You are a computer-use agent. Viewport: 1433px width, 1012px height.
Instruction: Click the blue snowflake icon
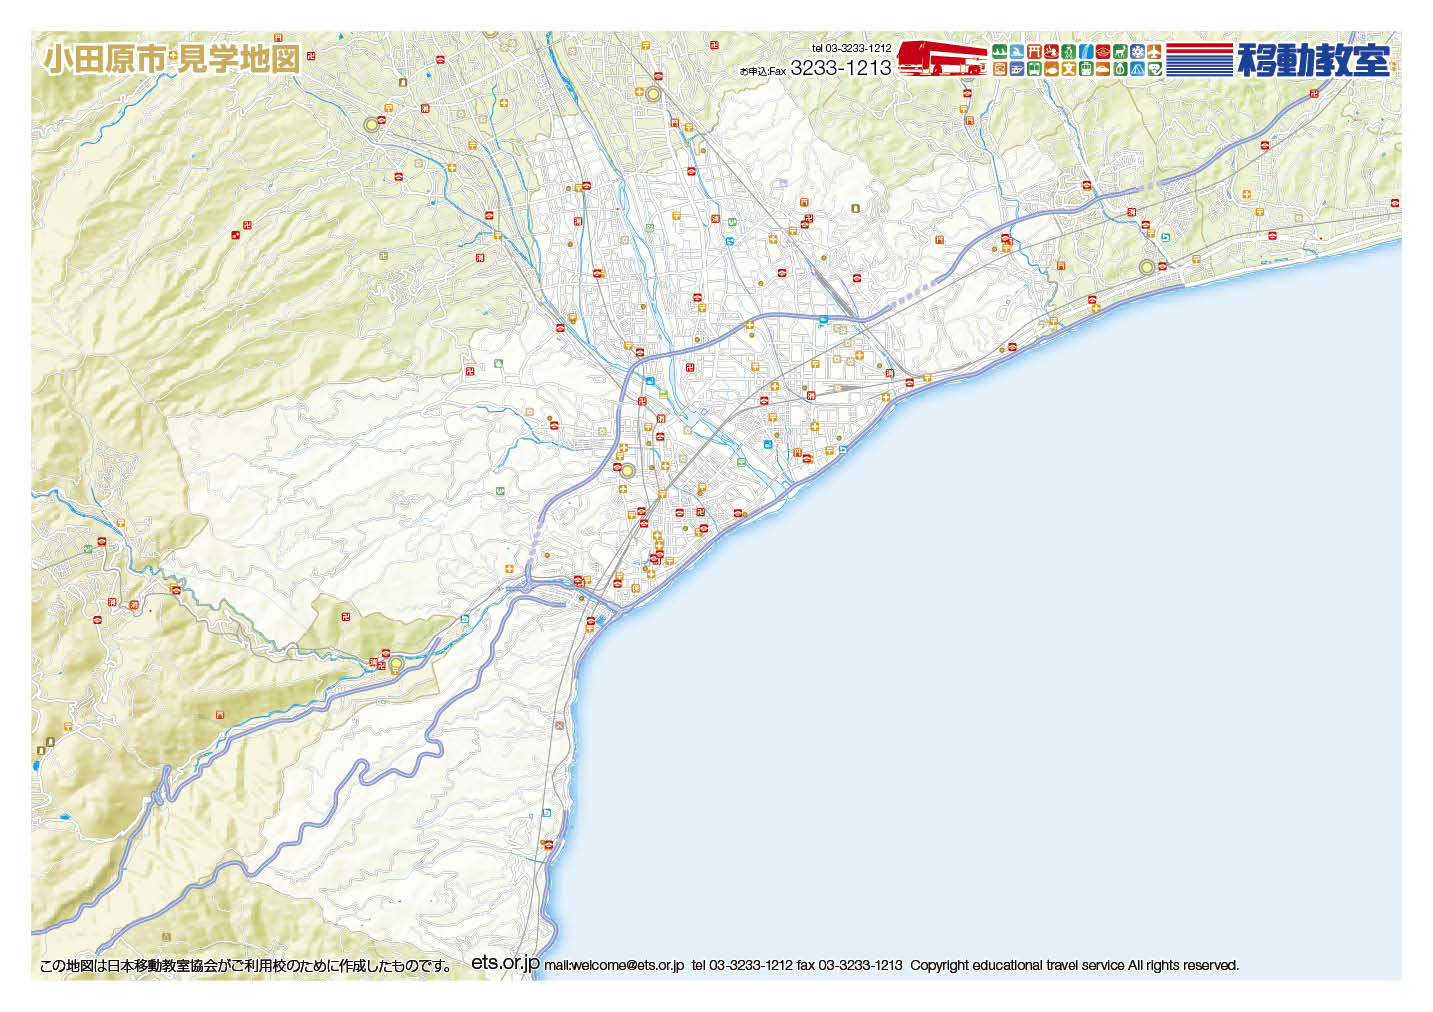click(x=1138, y=51)
